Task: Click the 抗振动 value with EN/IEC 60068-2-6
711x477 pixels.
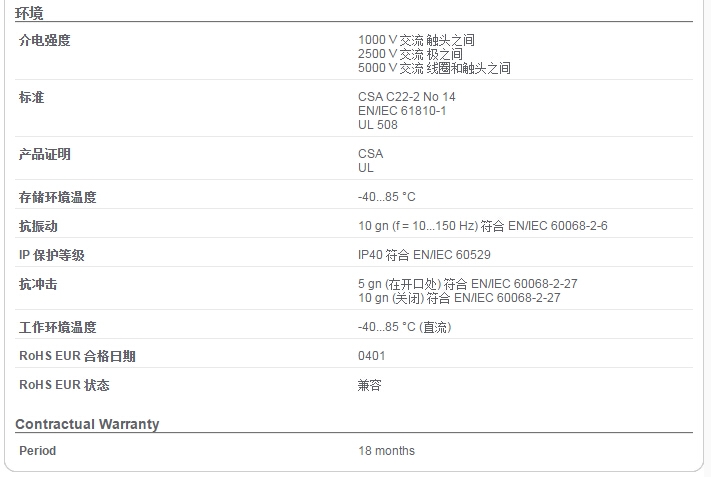Action: [482, 226]
